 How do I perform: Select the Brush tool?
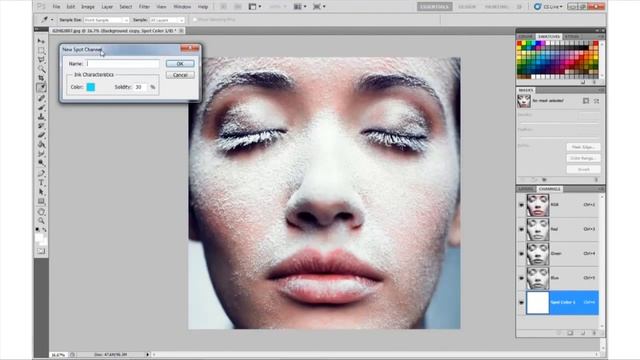point(41,107)
